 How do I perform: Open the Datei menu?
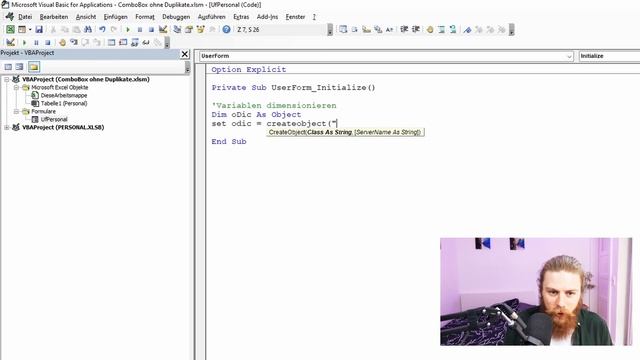(x=25, y=17)
